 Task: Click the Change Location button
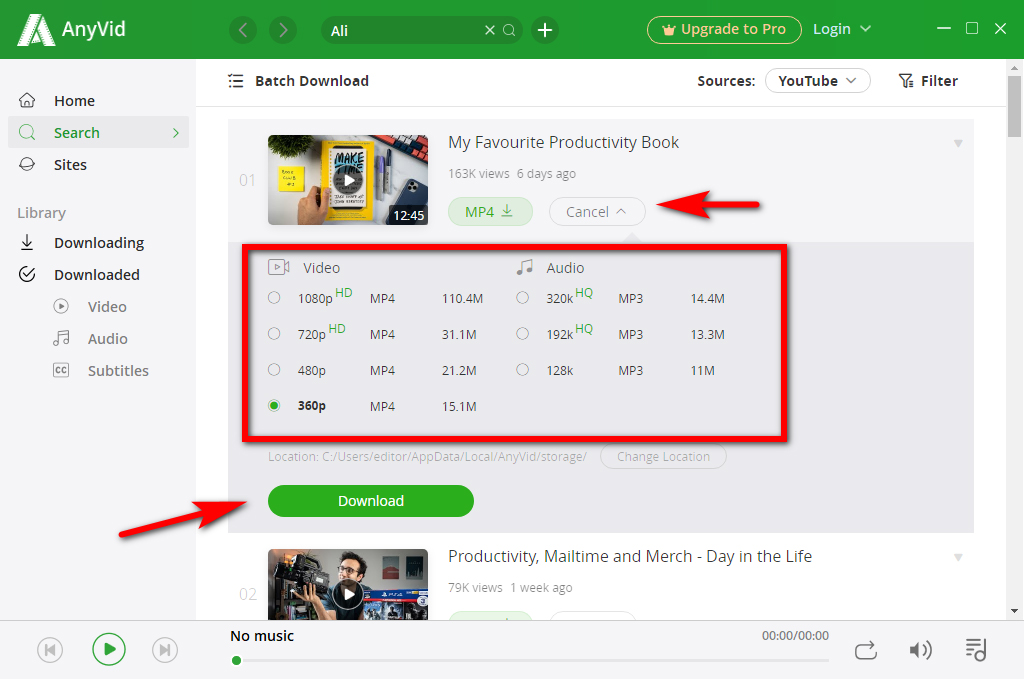tap(663, 456)
